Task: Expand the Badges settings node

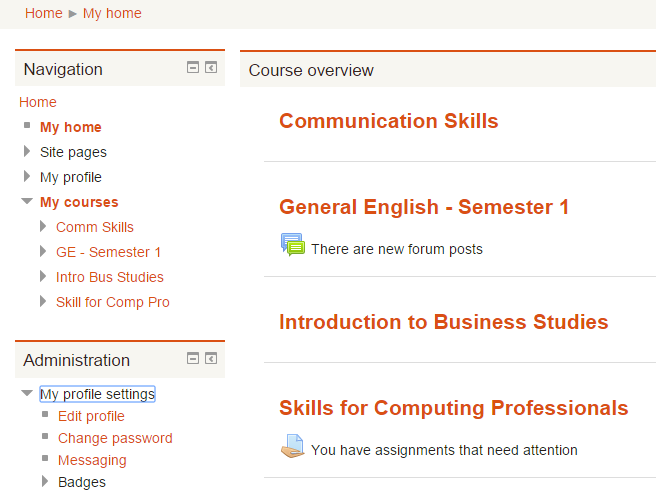Action: point(43,482)
